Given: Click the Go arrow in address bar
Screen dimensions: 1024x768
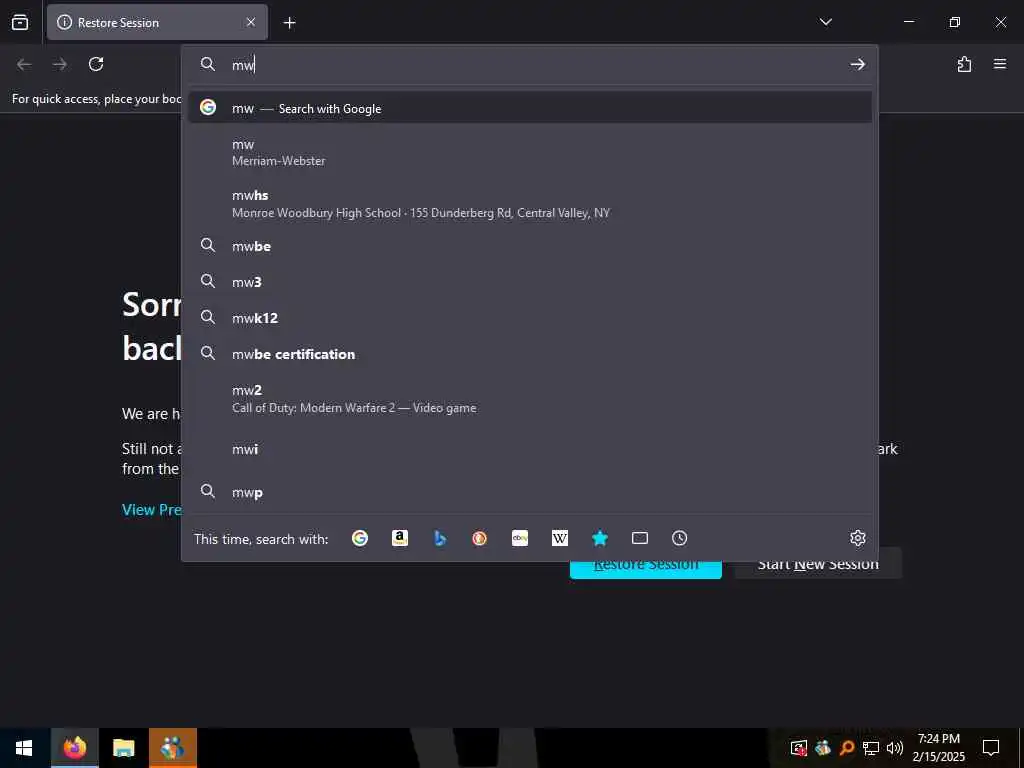Looking at the screenshot, I should pos(857,64).
